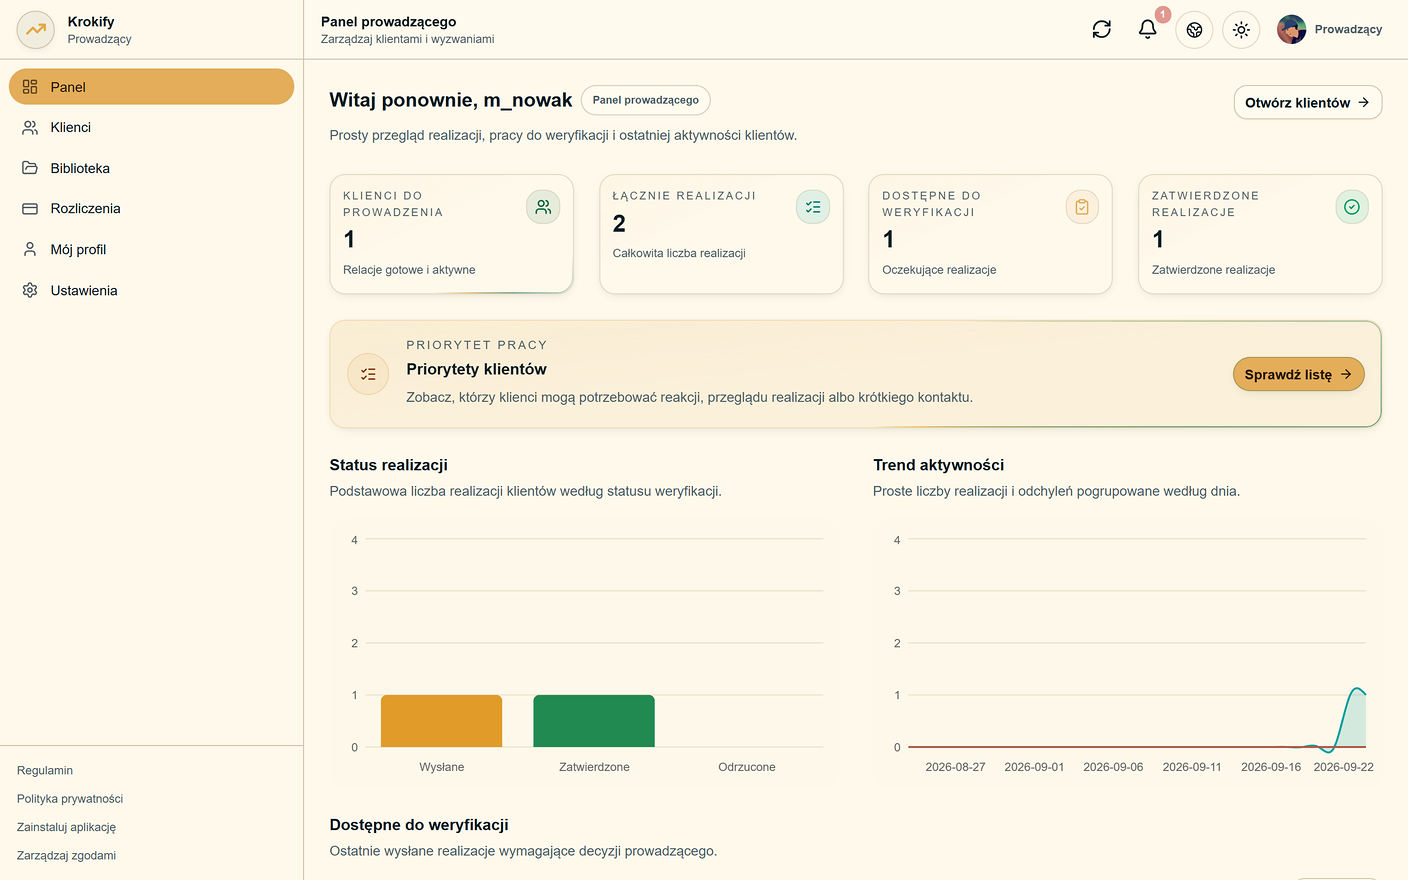Image resolution: width=1408 pixels, height=880 pixels.
Task: Click the clipboard icon on Dostępne do weryfikacji card
Action: click(x=1082, y=207)
